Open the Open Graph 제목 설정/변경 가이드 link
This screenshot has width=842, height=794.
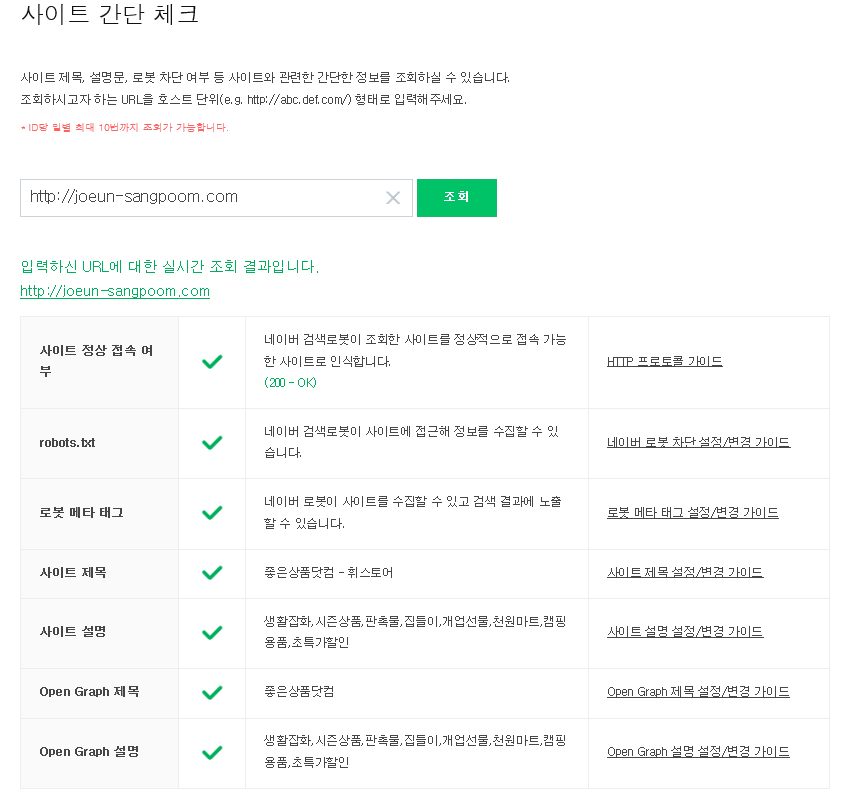point(698,692)
